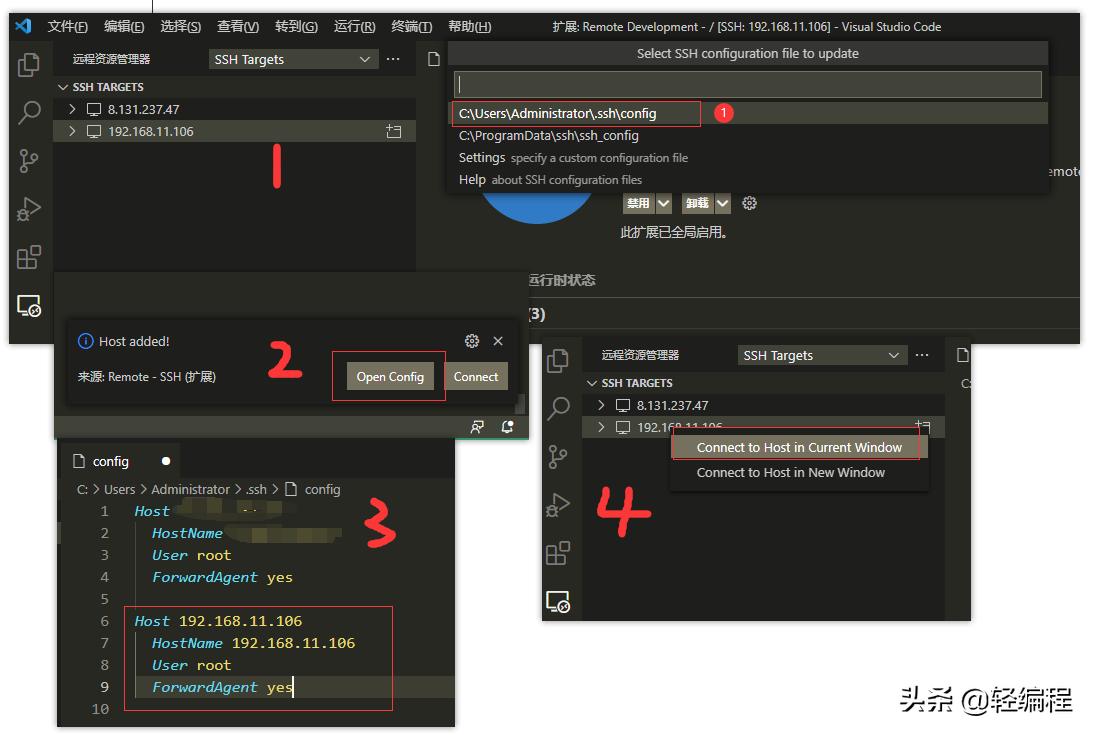This screenshot has height=735, width=1094.
Task: Close the Host added notification
Action: coord(497,341)
